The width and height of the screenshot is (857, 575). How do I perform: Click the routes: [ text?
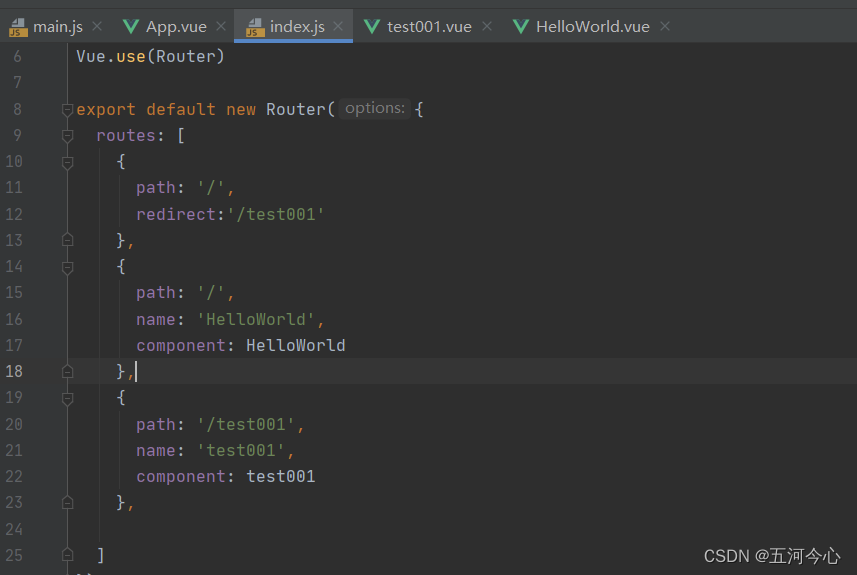pyautogui.click(x=140, y=136)
